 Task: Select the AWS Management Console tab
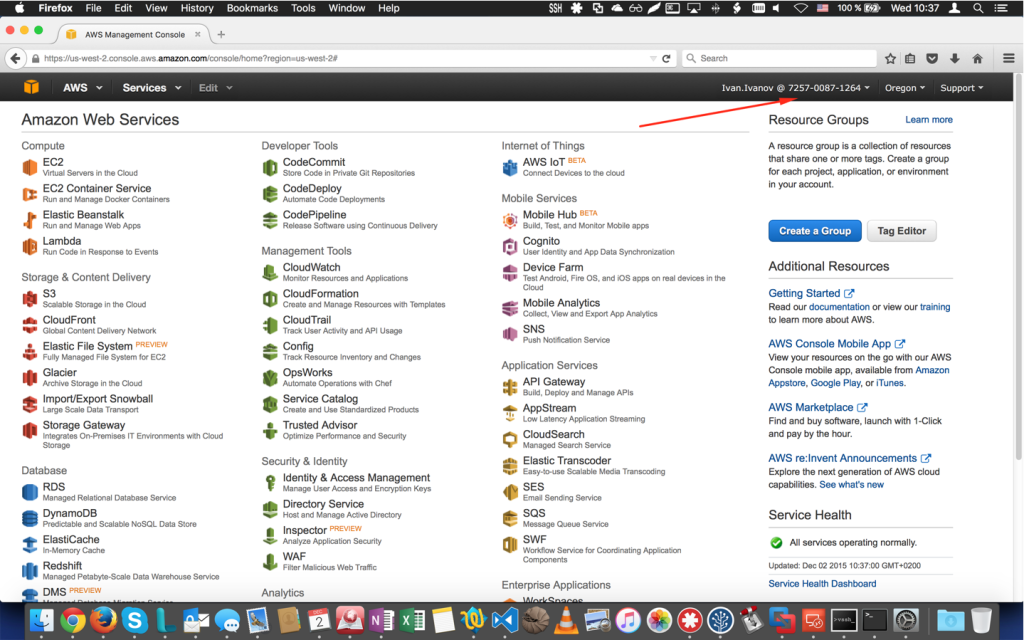(x=133, y=35)
